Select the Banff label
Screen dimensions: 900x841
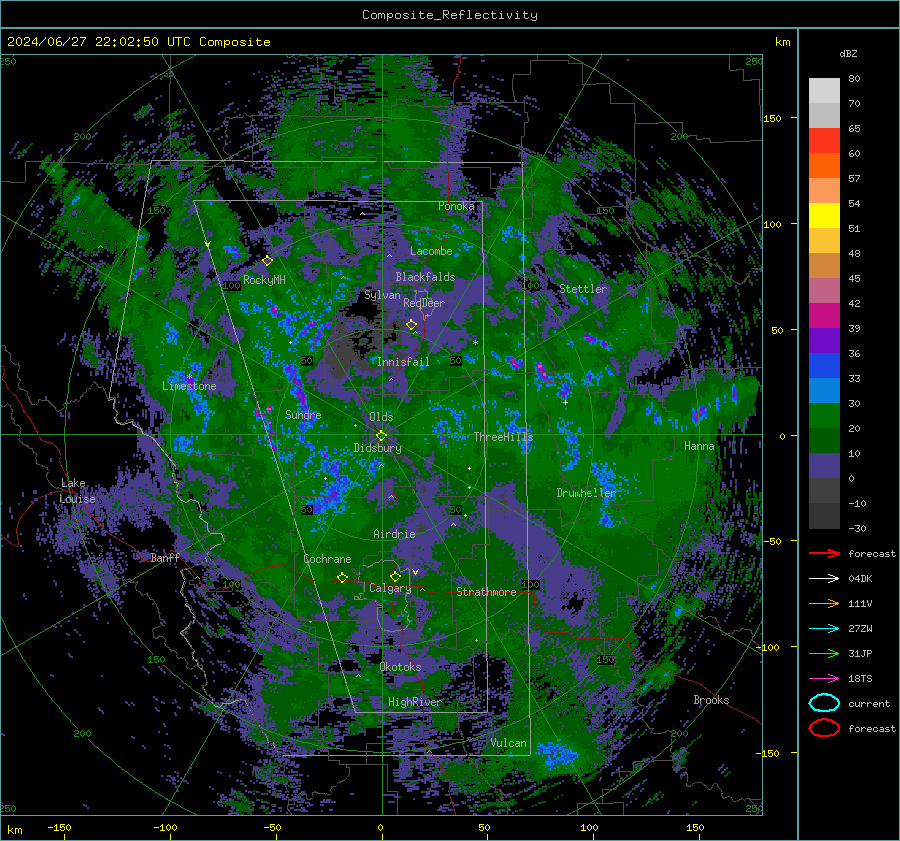165,557
